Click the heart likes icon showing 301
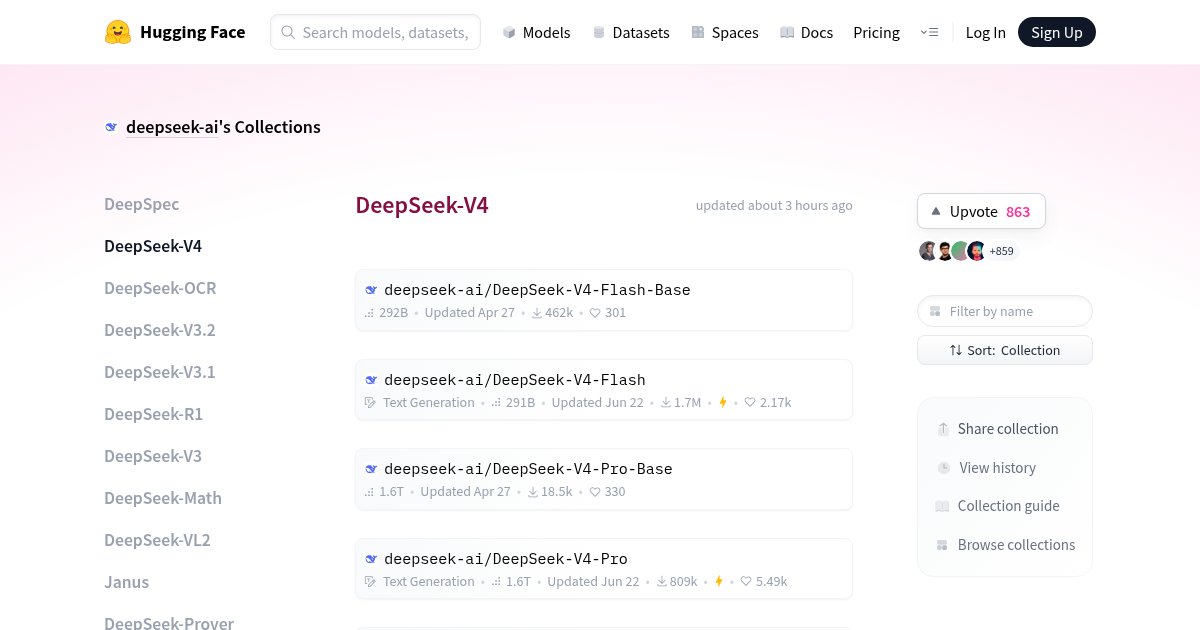The width and height of the screenshot is (1200, 630). coord(595,313)
